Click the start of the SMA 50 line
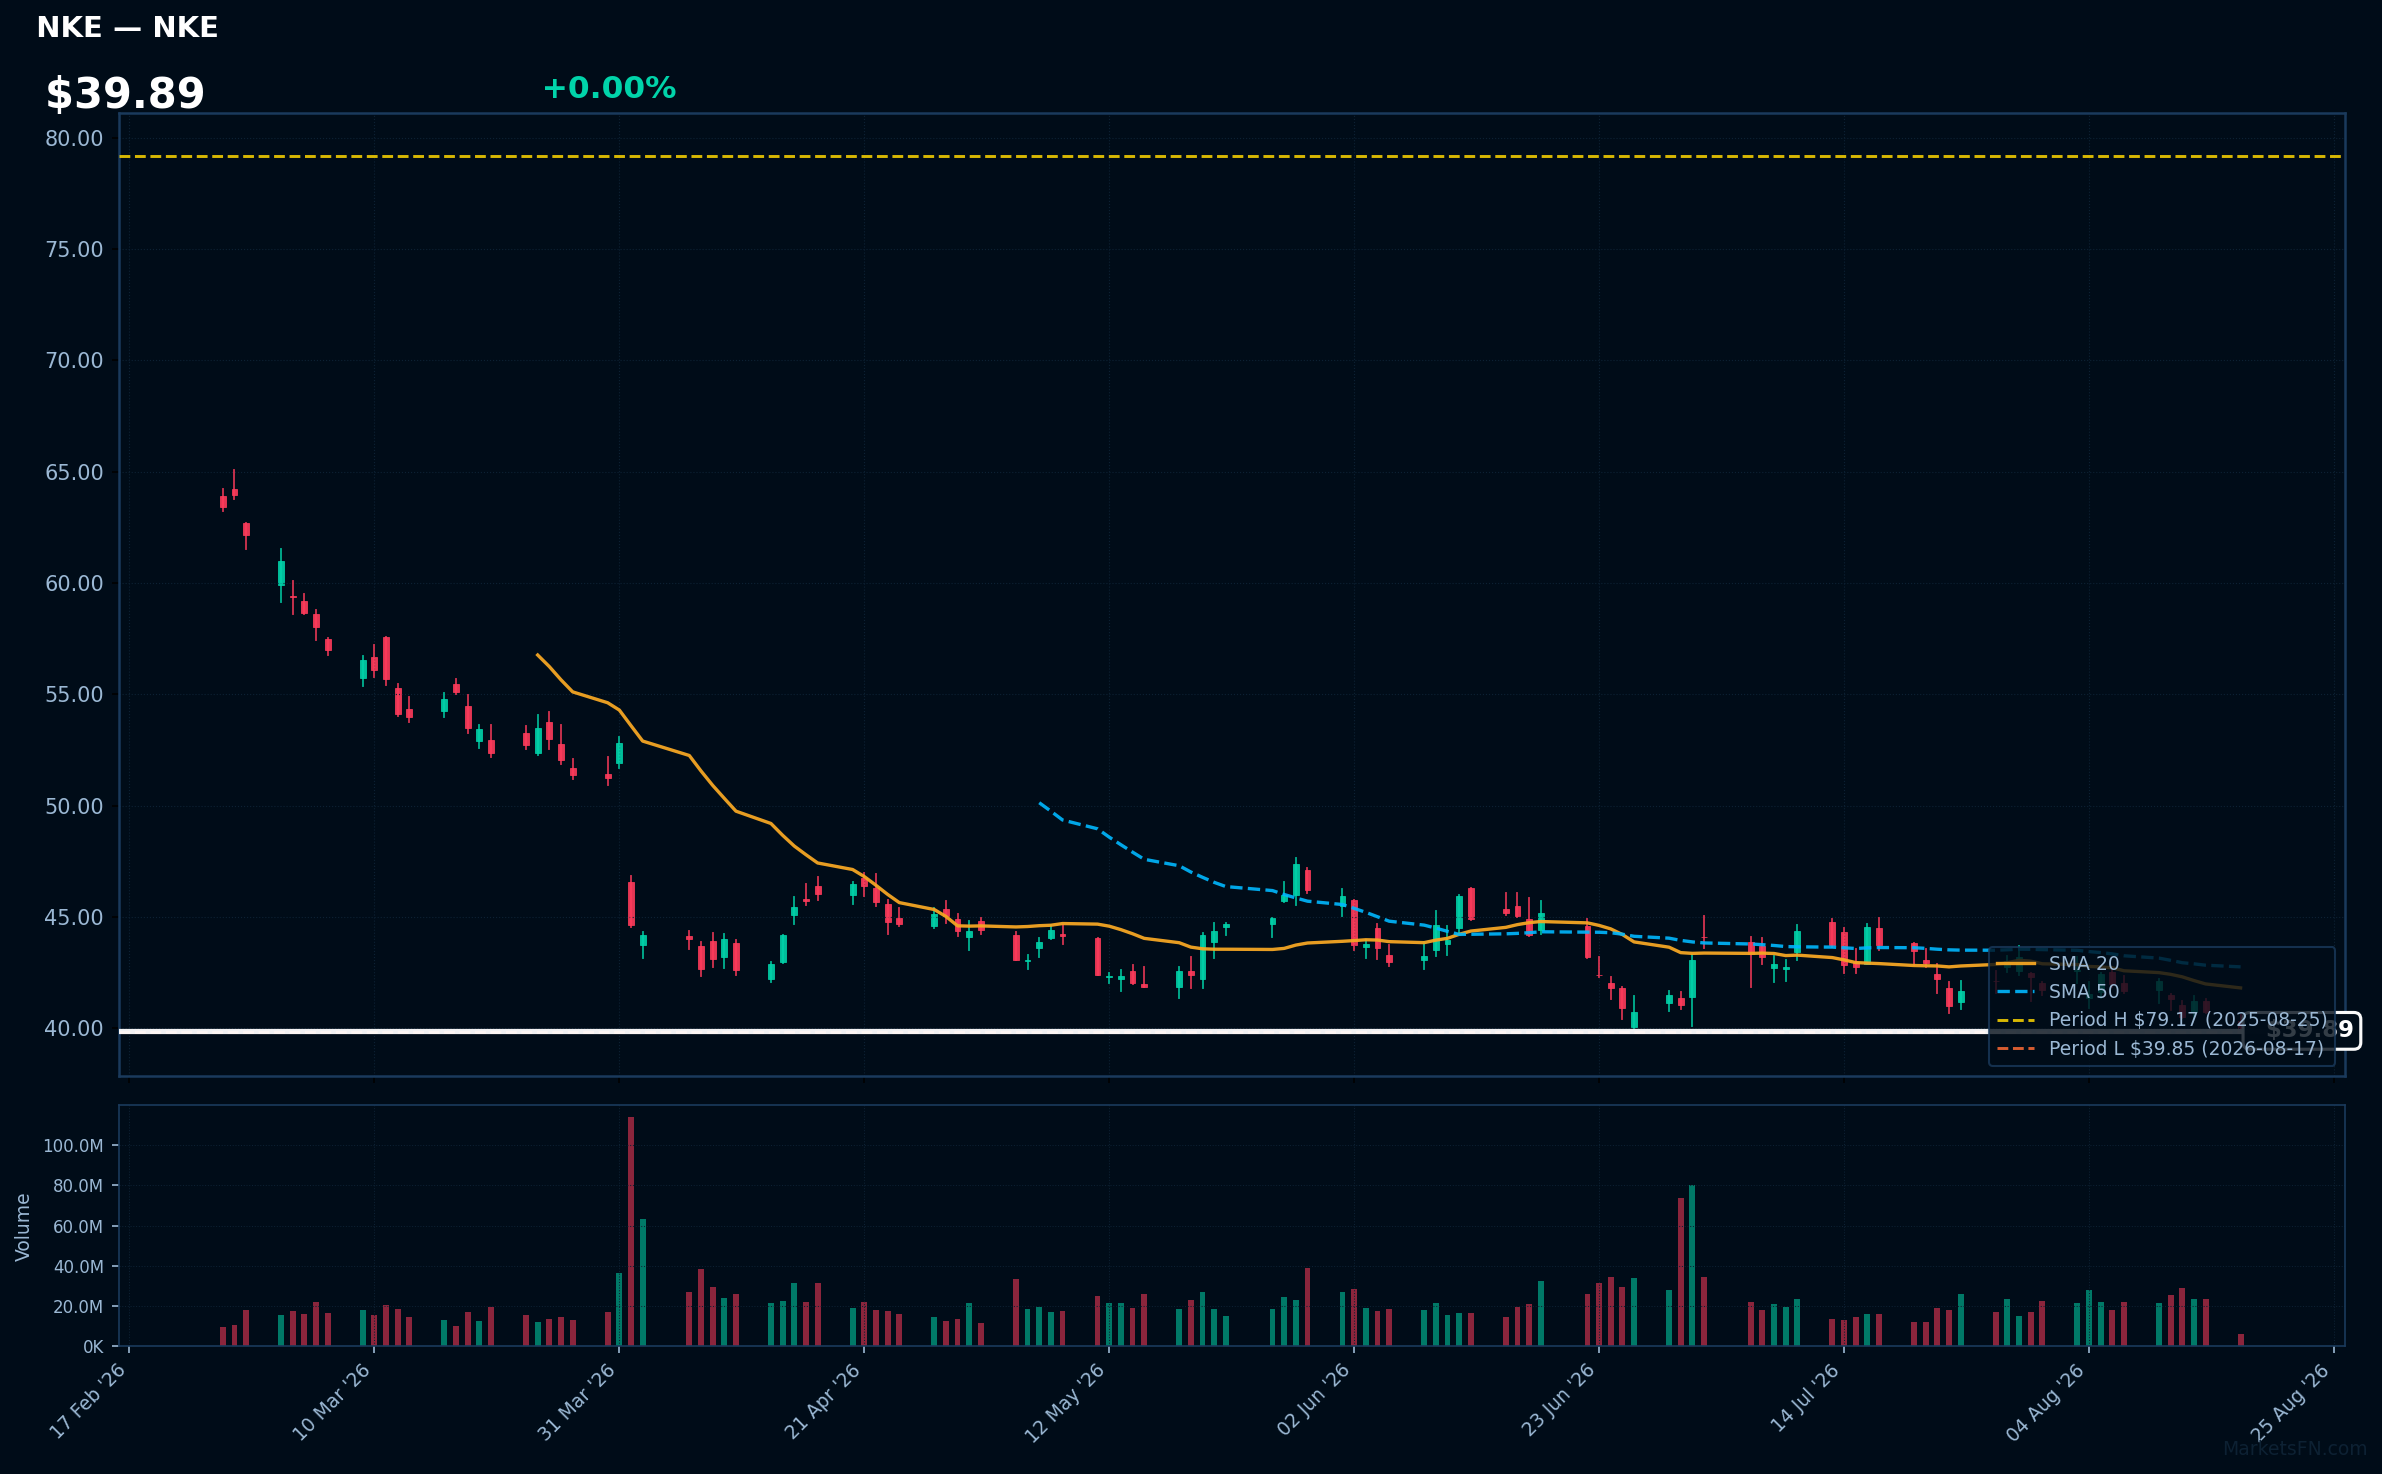 [1040, 802]
